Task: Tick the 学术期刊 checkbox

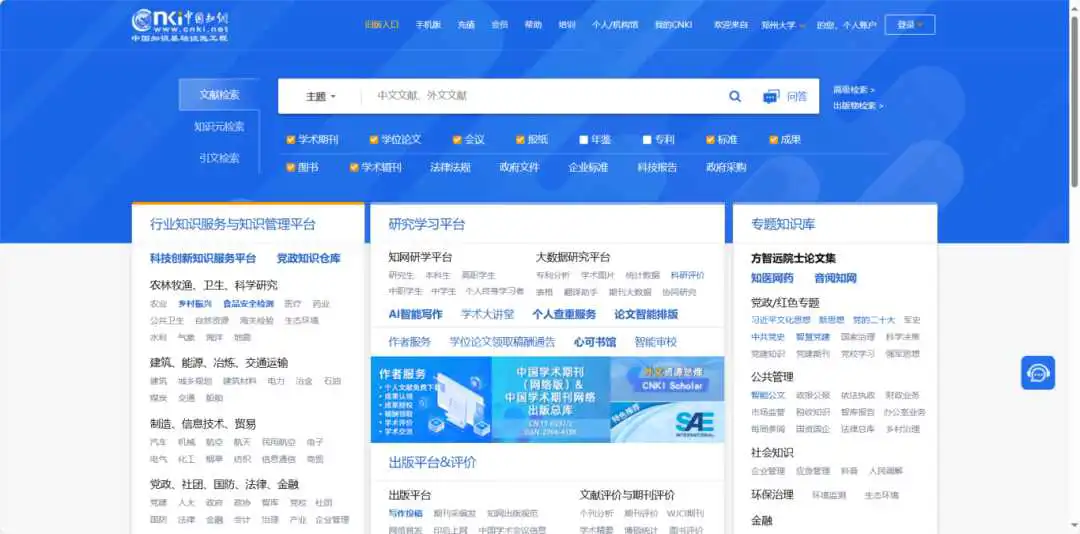Action: tap(291, 140)
